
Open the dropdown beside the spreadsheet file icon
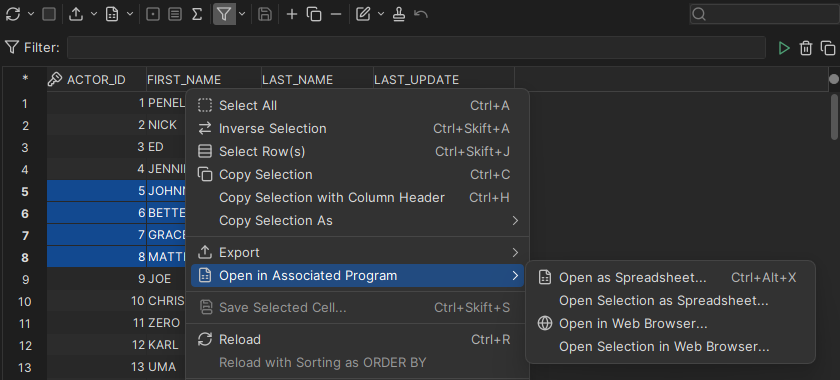pos(130,14)
